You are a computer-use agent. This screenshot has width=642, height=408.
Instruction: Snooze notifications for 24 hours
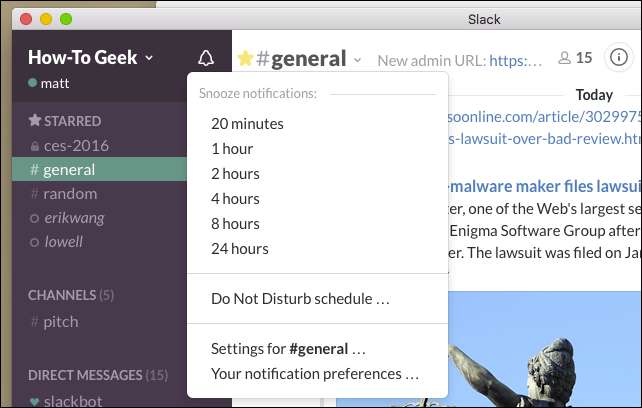point(240,249)
